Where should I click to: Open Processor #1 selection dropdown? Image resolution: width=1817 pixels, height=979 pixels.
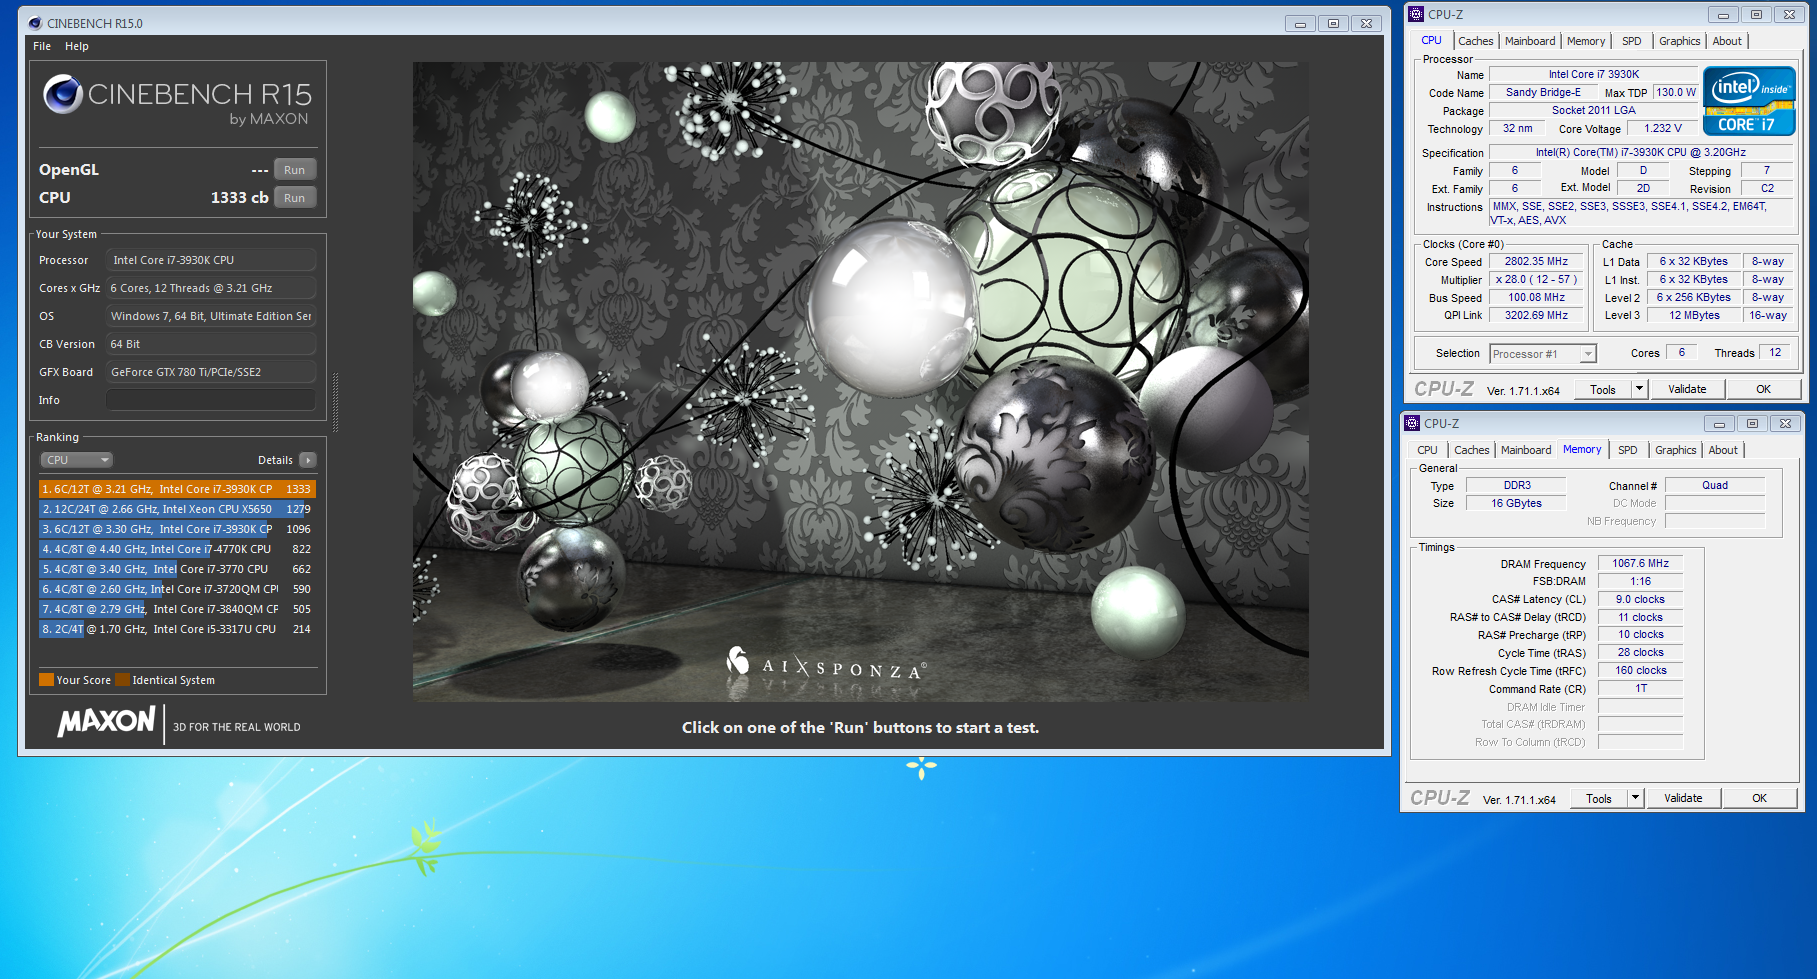[1543, 354]
